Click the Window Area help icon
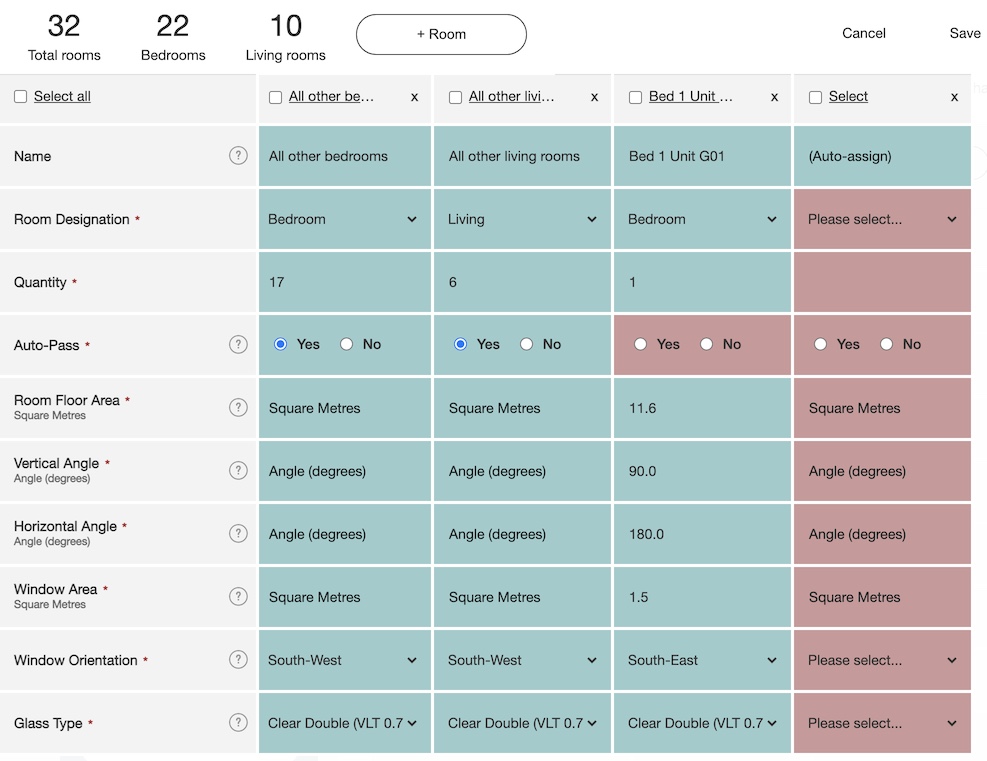The height and width of the screenshot is (761, 987). tap(238, 596)
